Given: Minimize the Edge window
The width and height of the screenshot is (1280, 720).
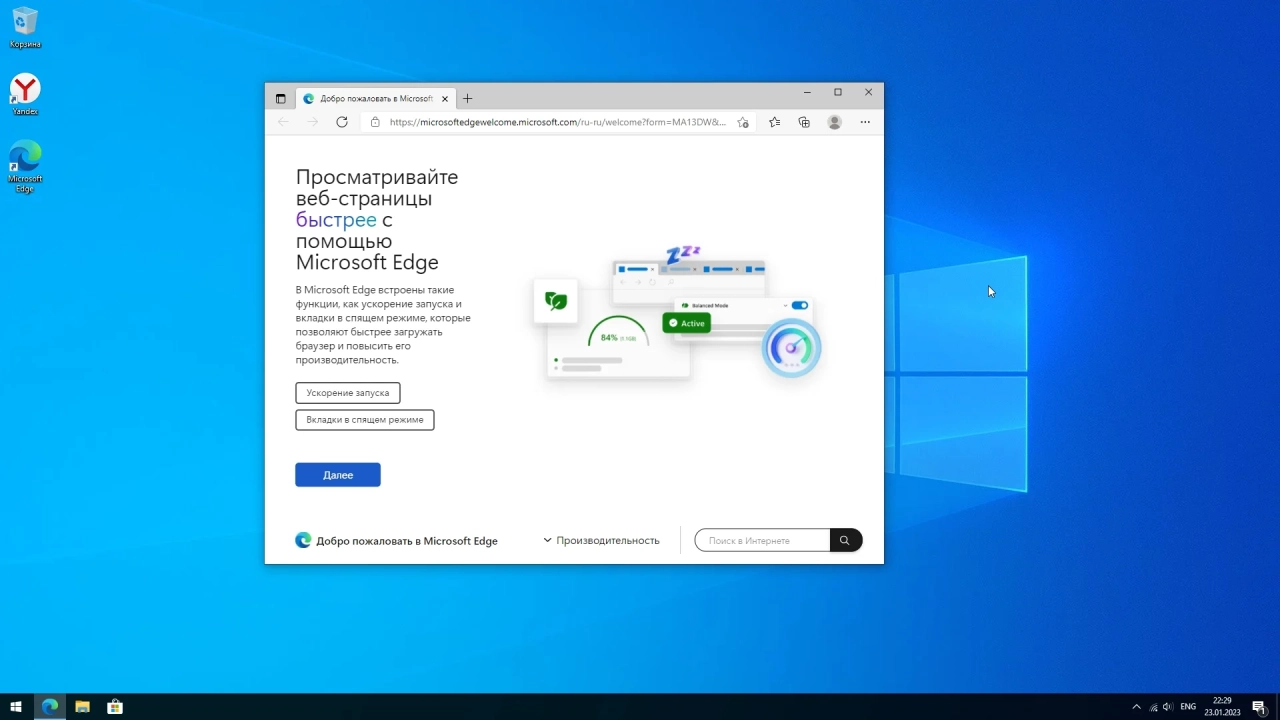Looking at the screenshot, I should pos(807,92).
